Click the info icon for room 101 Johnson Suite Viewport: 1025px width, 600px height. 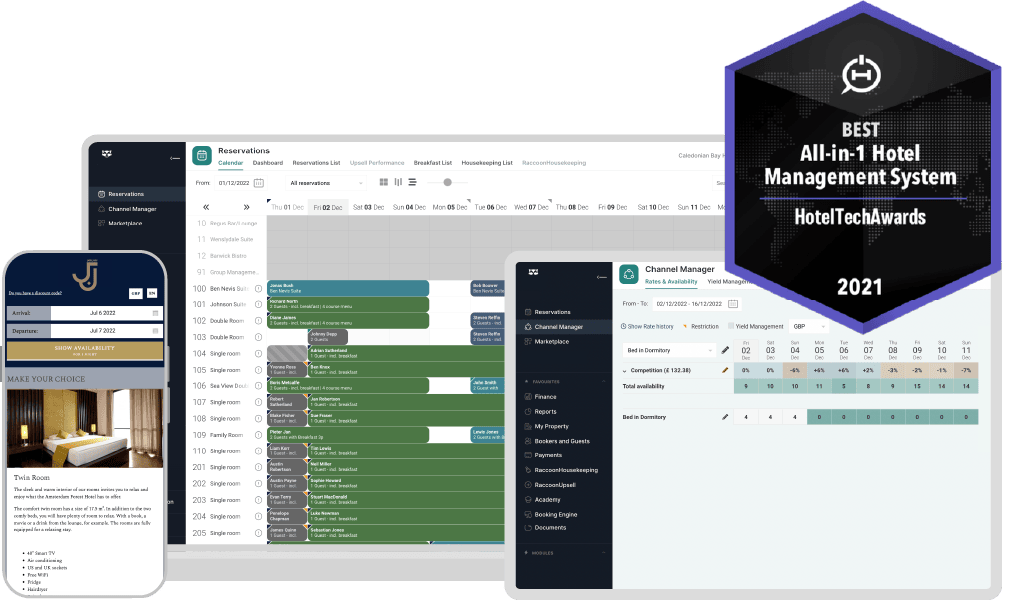[259, 305]
